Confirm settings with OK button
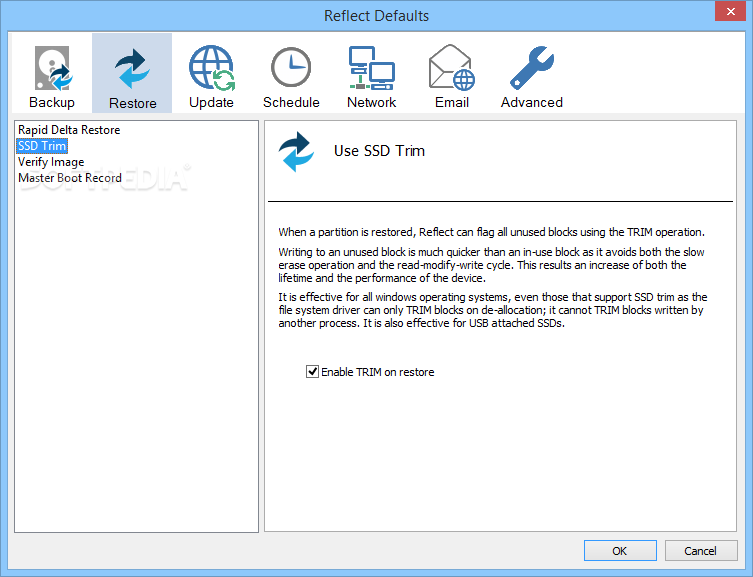 pyautogui.click(x=620, y=551)
